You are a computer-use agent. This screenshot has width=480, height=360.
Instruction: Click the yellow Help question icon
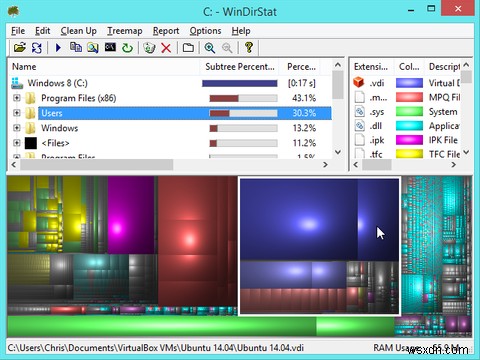(x=249, y=47)
